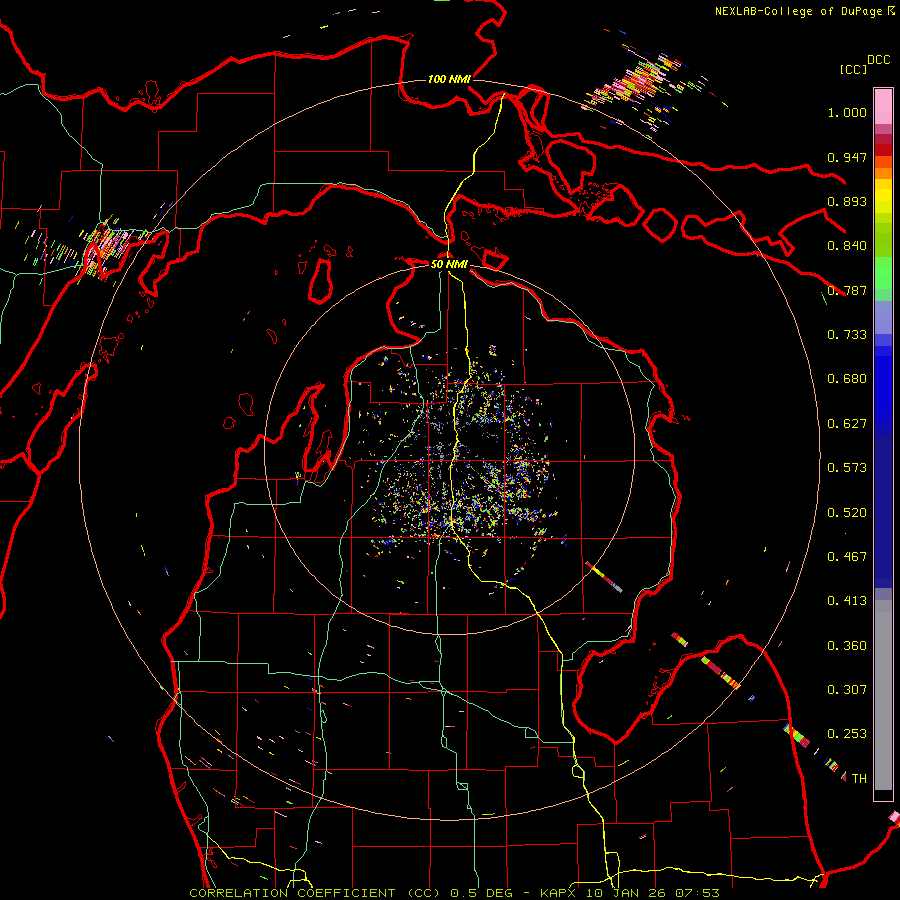Select the 0.573 legend value
Viewport: 900px width, 900px height.
tap(847, 468)
